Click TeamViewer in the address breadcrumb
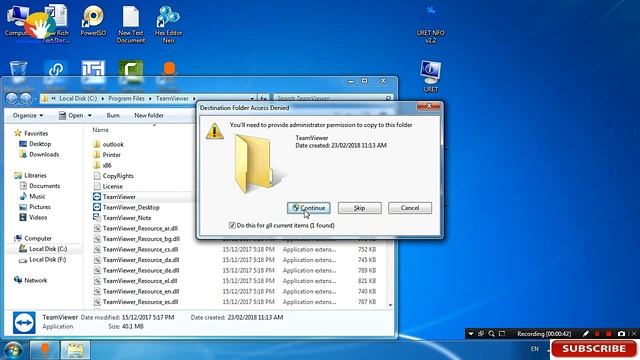Viewport: 640px width, 360px height. [172, 98]
